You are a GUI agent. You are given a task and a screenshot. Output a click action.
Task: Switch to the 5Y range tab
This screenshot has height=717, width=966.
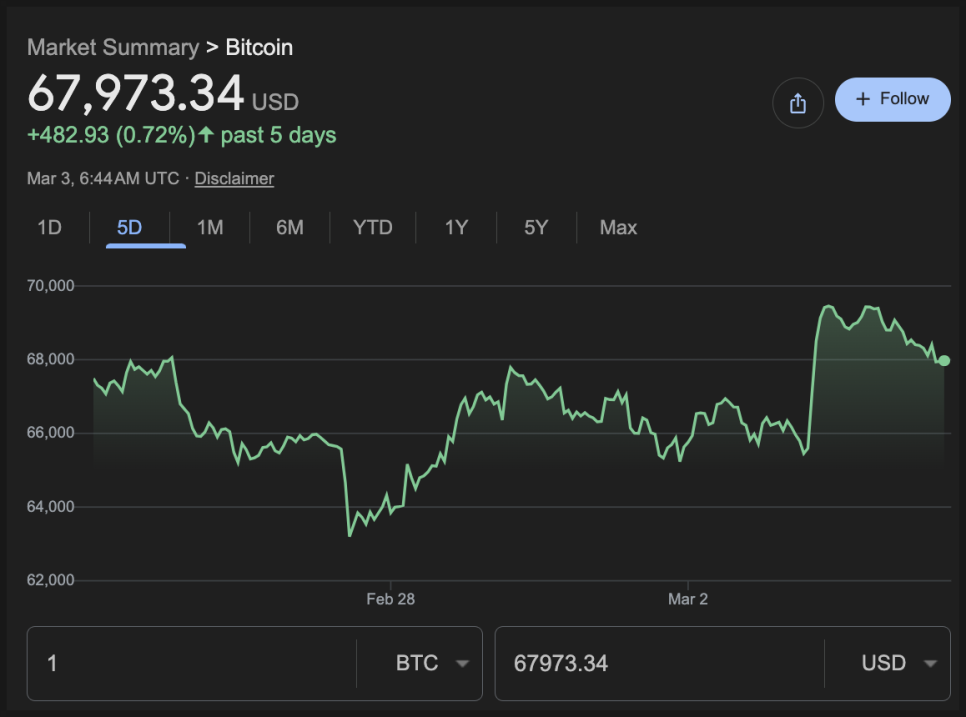536,228
